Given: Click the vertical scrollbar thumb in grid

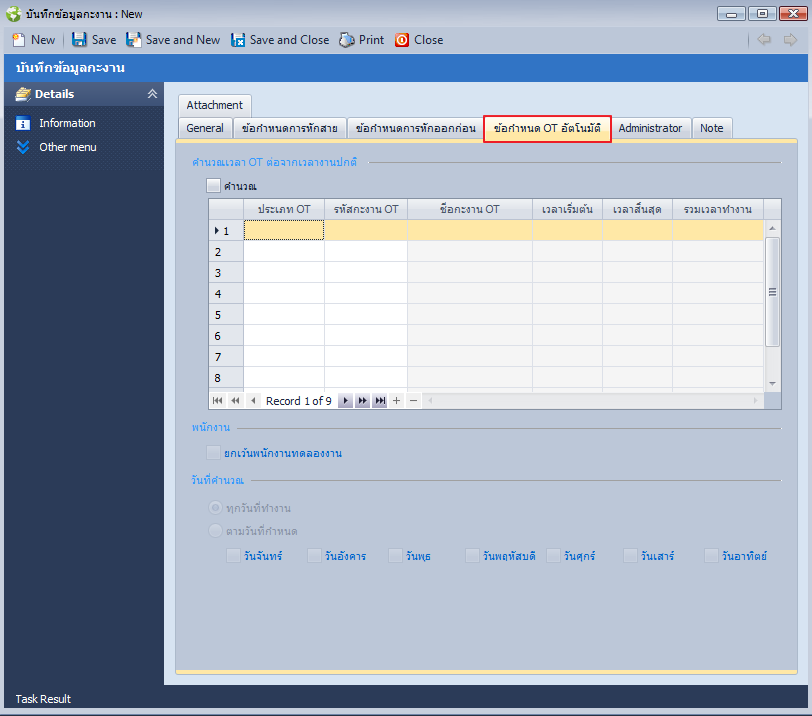Looking at the screenshot, I should pos(772,292).
